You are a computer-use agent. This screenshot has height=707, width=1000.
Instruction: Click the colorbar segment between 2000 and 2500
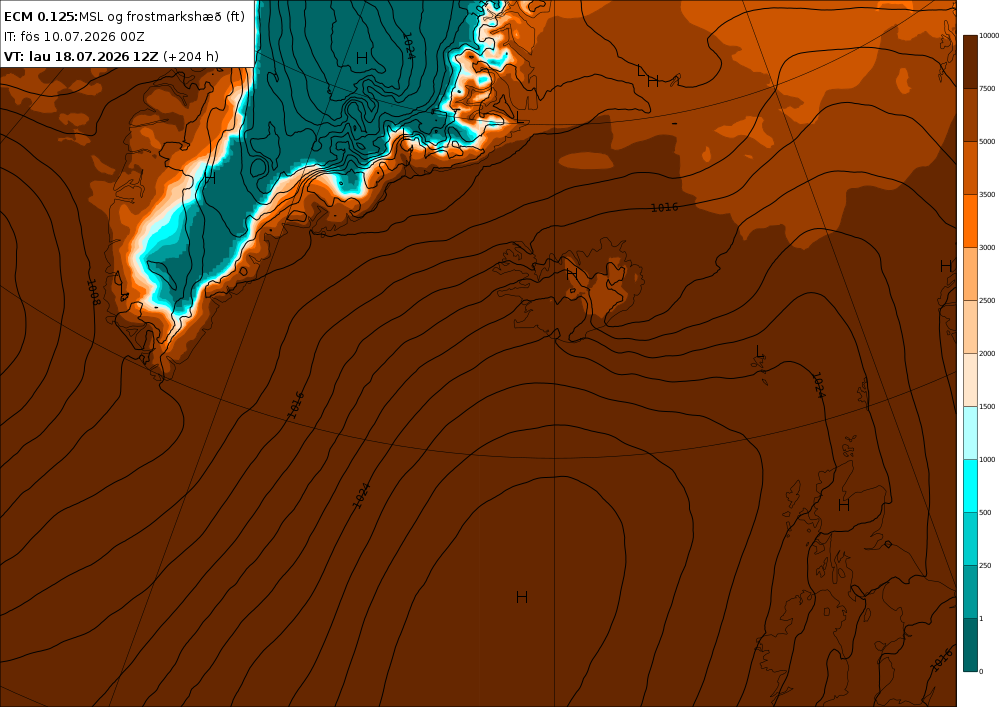(x=970, y=326)
